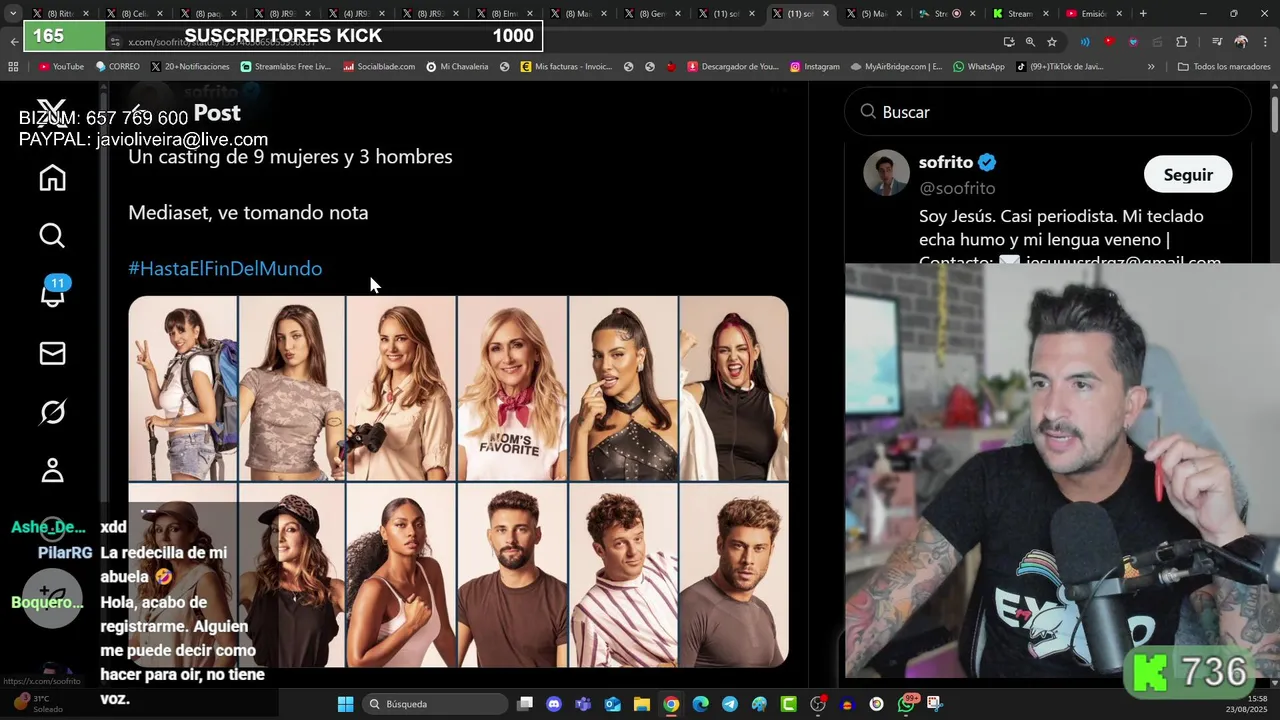This screenshot has height=720, width=1280.
Task: Open the browser zoom magnifier icon
Action: tap(1030, 42)
